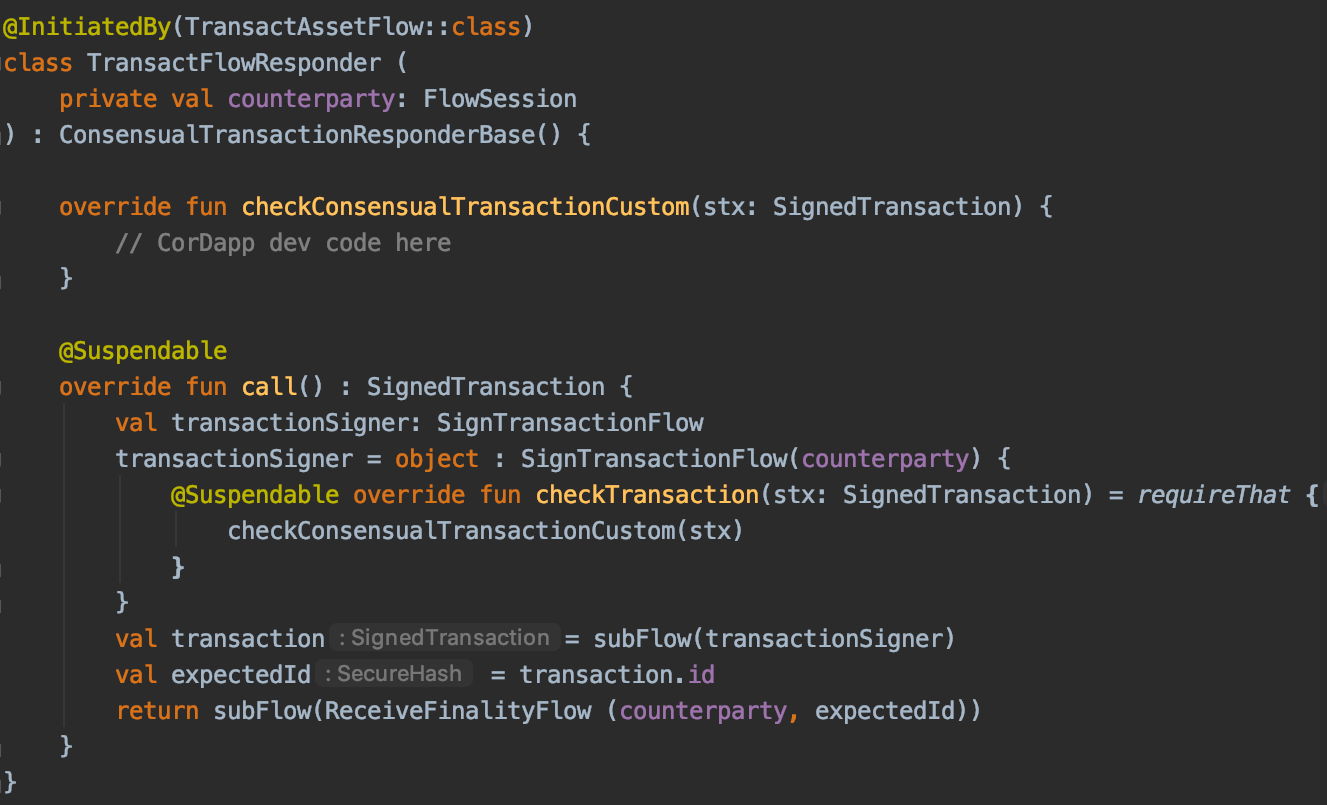1327x805 pixels.
Task: Click the object keyword in the assignment
Action: coord(437,459)
